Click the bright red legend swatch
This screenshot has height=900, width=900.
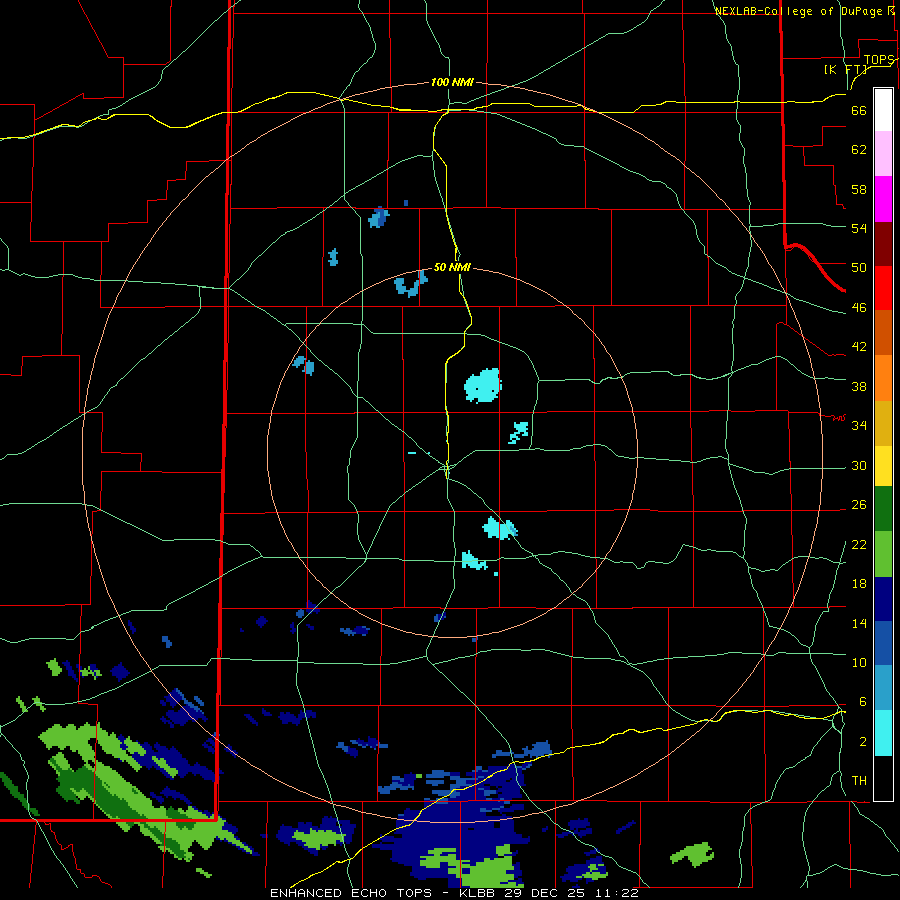[883, 288]
